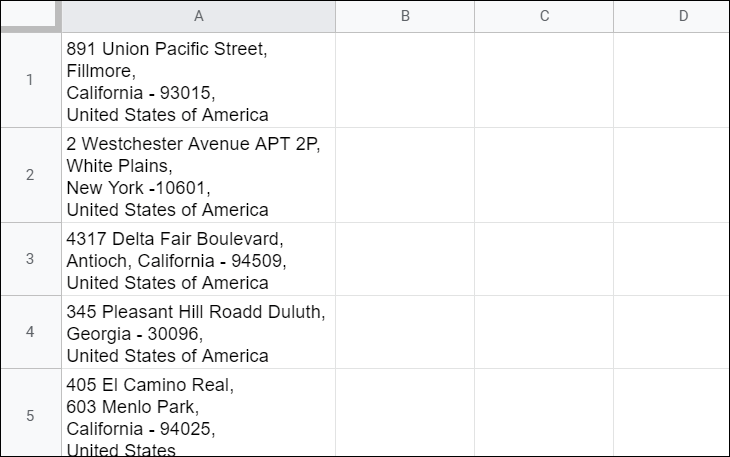The height and width of the screenshot is (457, 730).
Task: Select column B header
Action: 405,16
